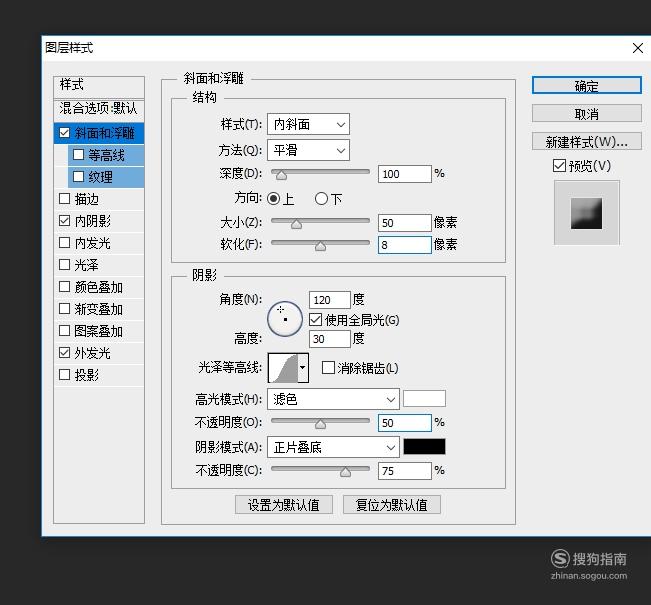Click the 角度 field showing 120
The width and height of the screenshot is (651, 605).
coord(330,300)
